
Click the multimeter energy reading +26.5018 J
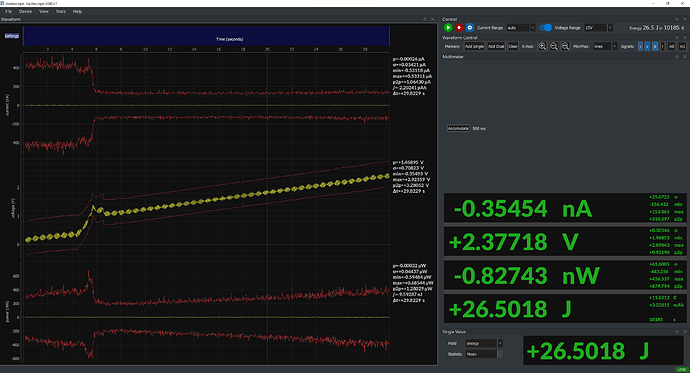[x=510, y=309]
